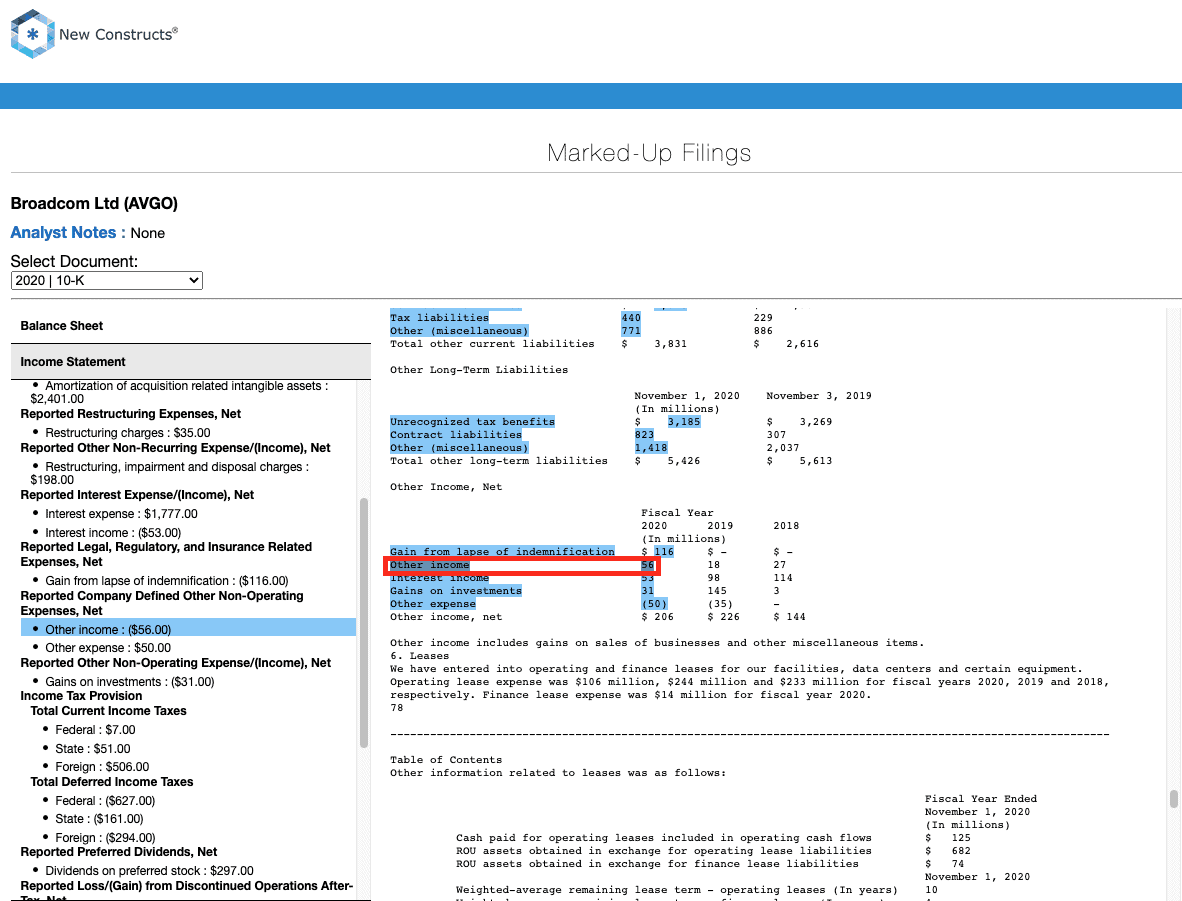1182x901 pixels.
Task: Select Dividends on preferred stock : $297.00
Action: (149, 871)
